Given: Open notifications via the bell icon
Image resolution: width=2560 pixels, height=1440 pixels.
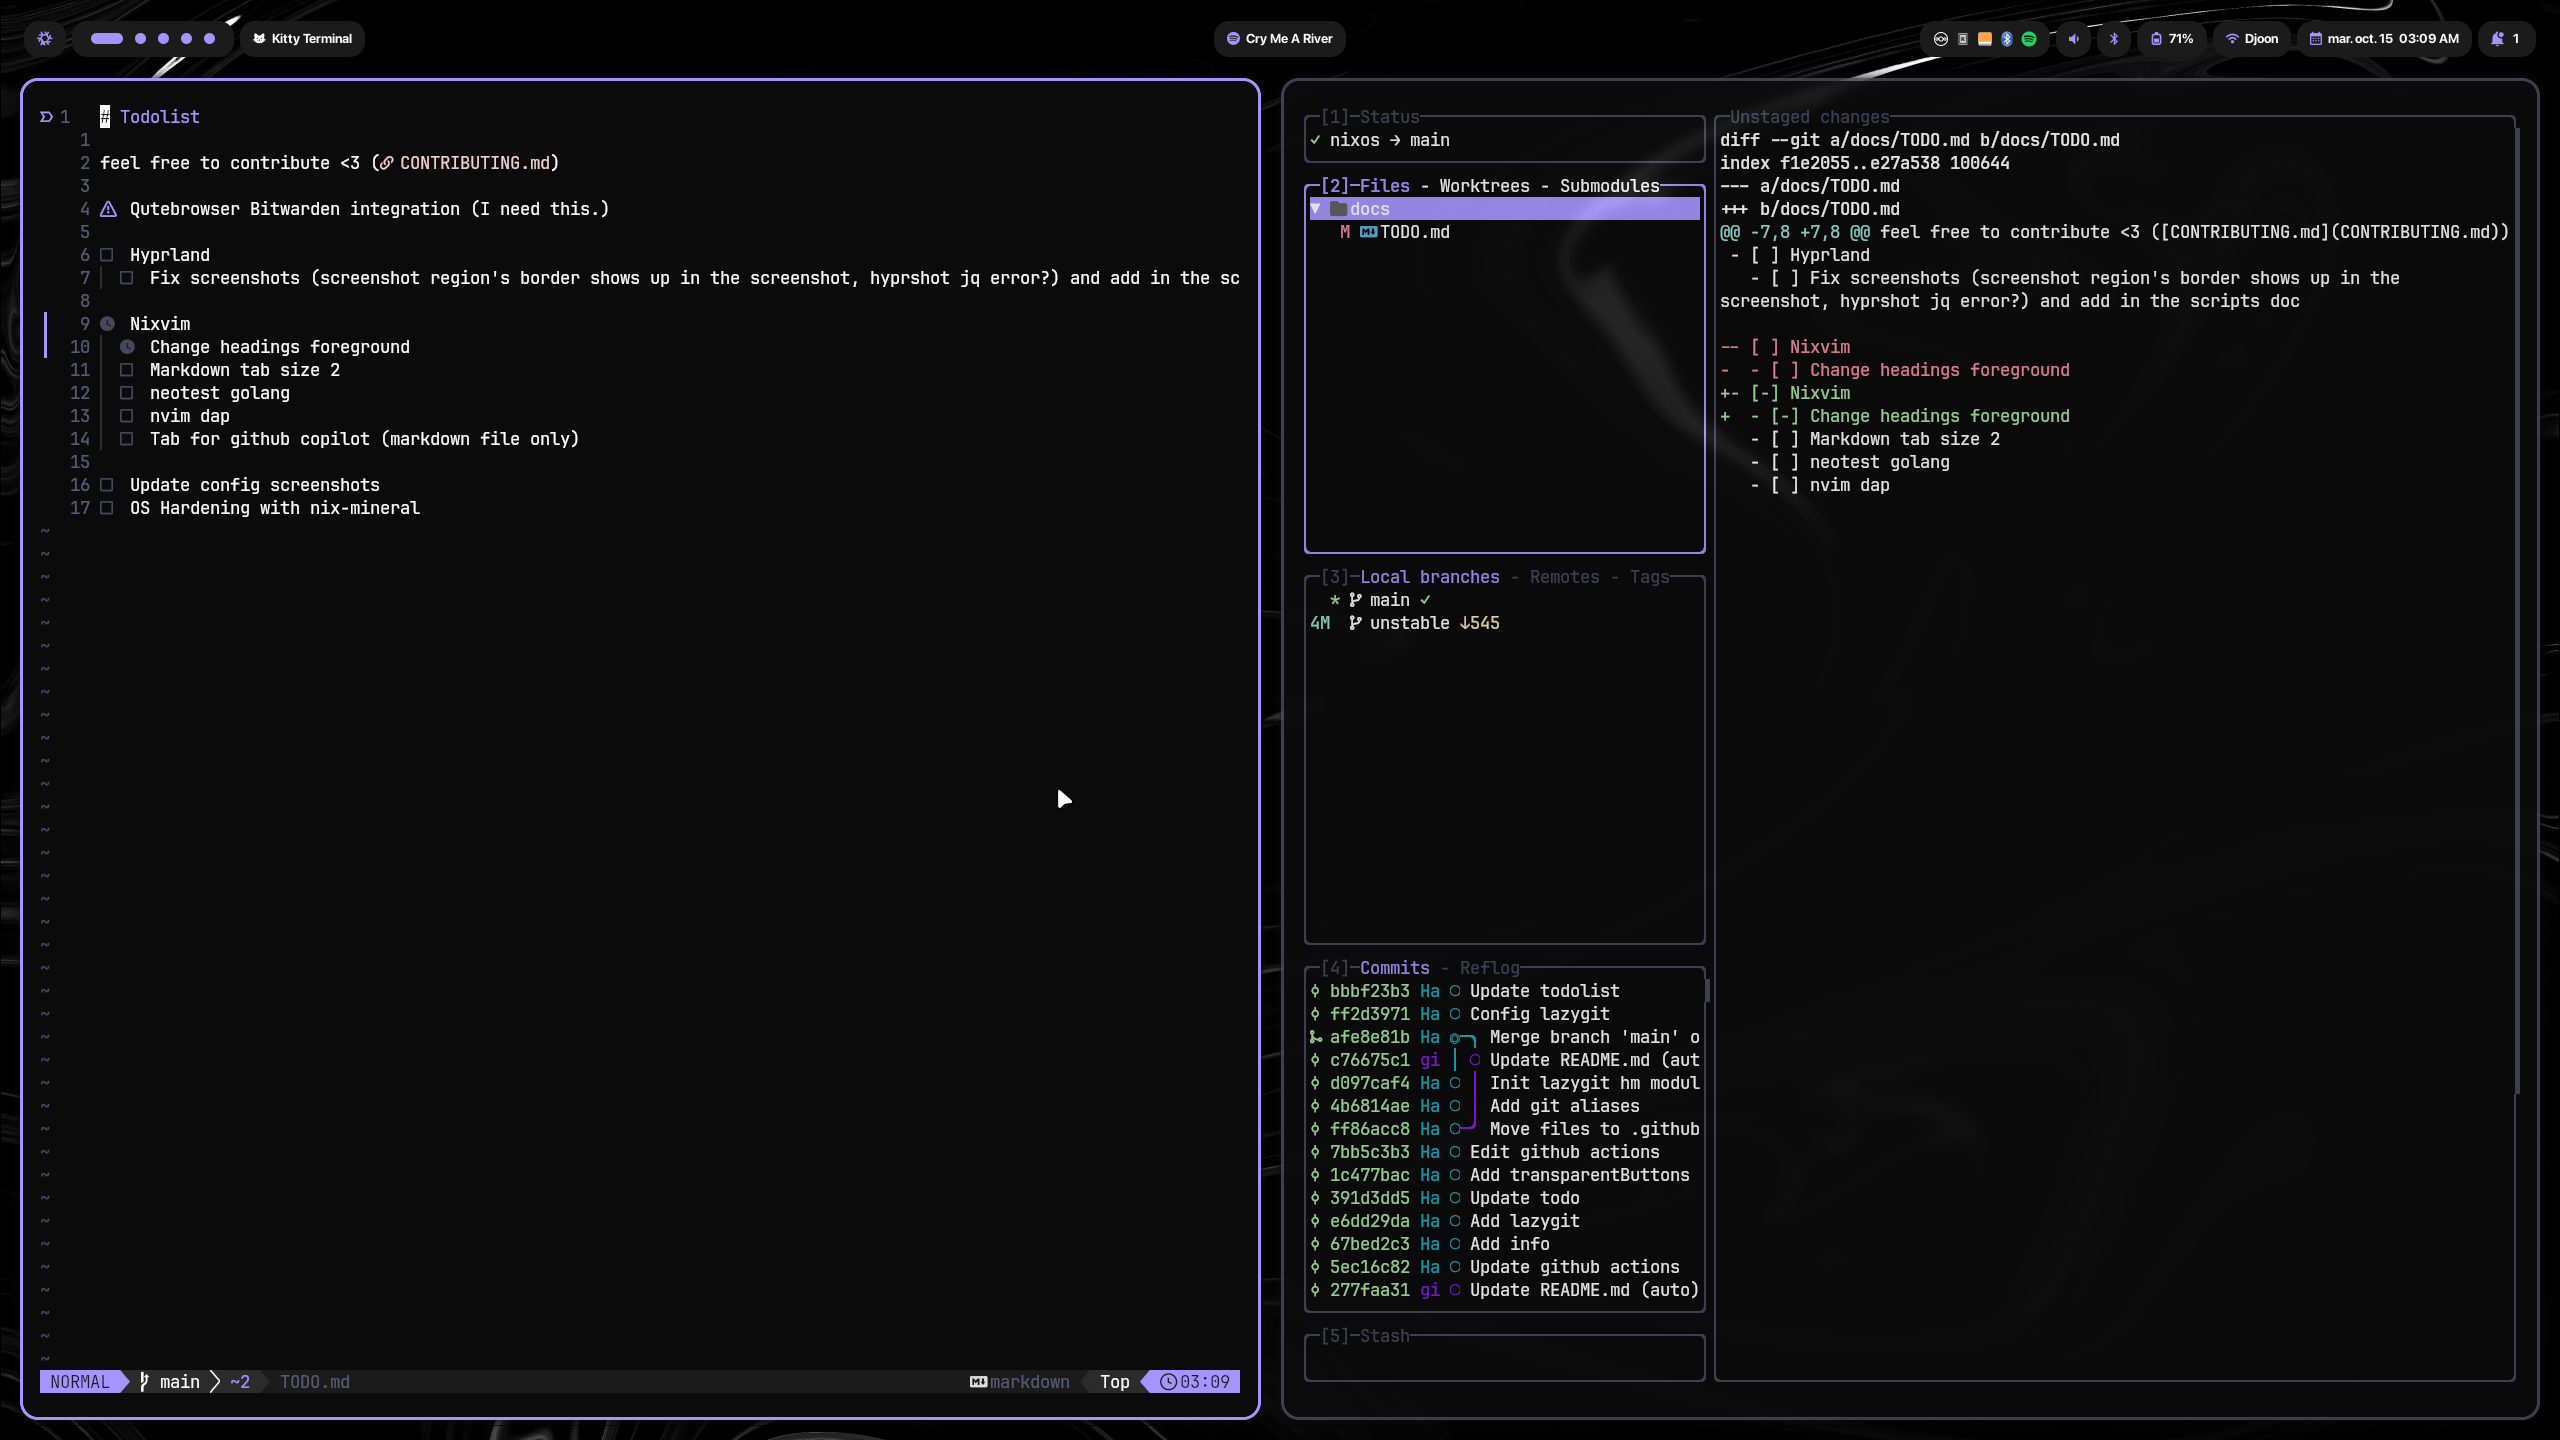Looking at the screenshot, I should [2497, 38].
